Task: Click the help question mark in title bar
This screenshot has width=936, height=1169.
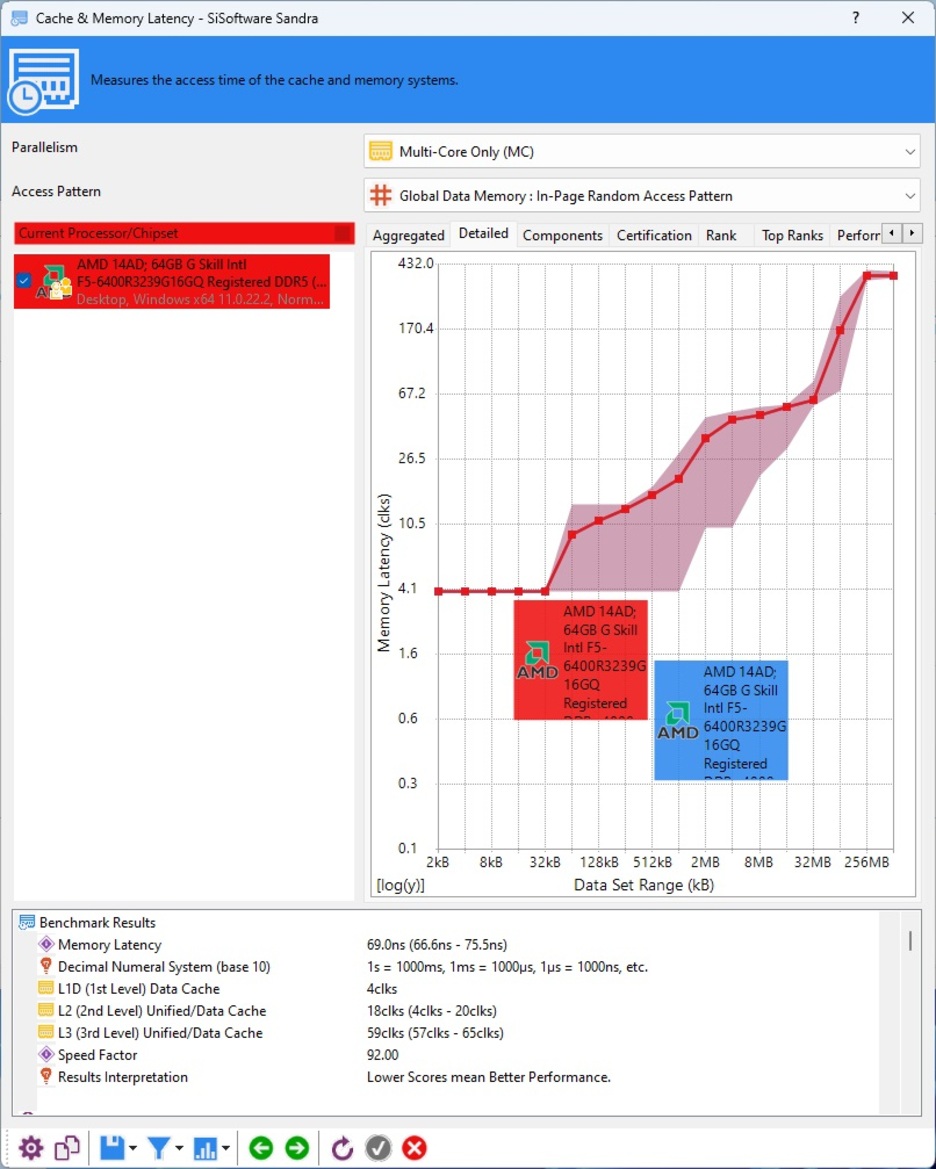Action: pos(855,18)
